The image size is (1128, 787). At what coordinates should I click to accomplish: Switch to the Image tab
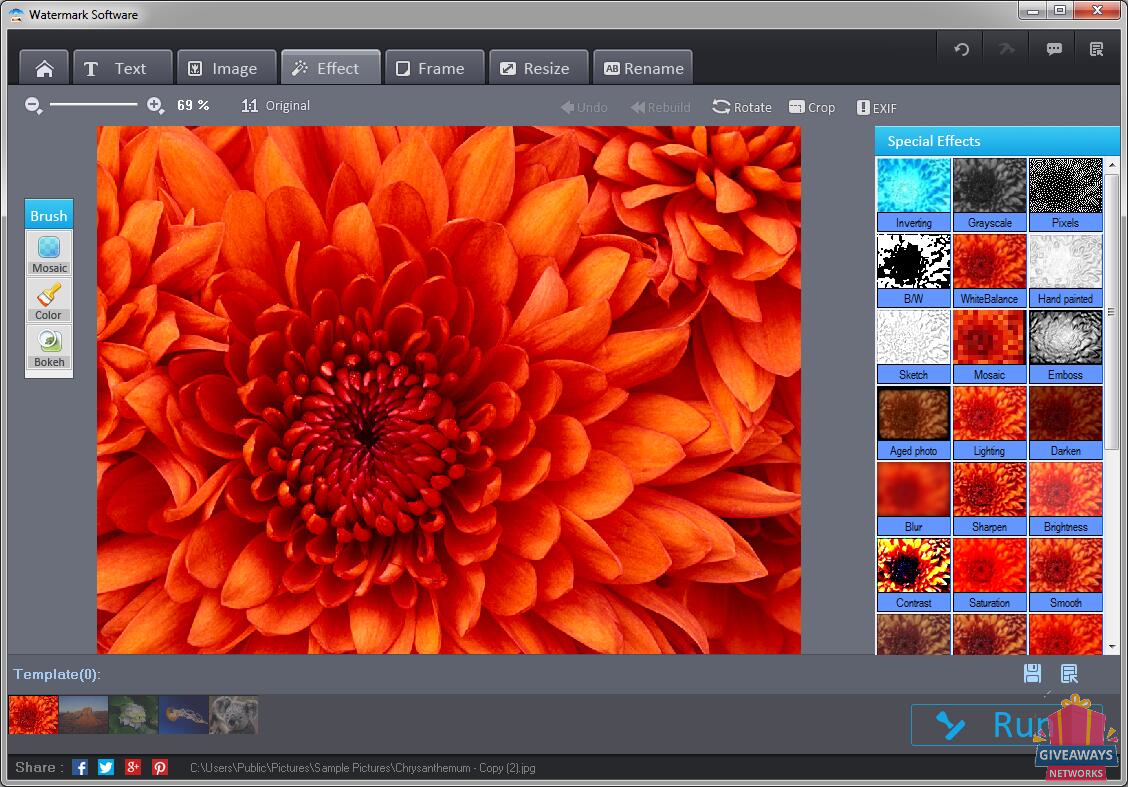point(227,68)
